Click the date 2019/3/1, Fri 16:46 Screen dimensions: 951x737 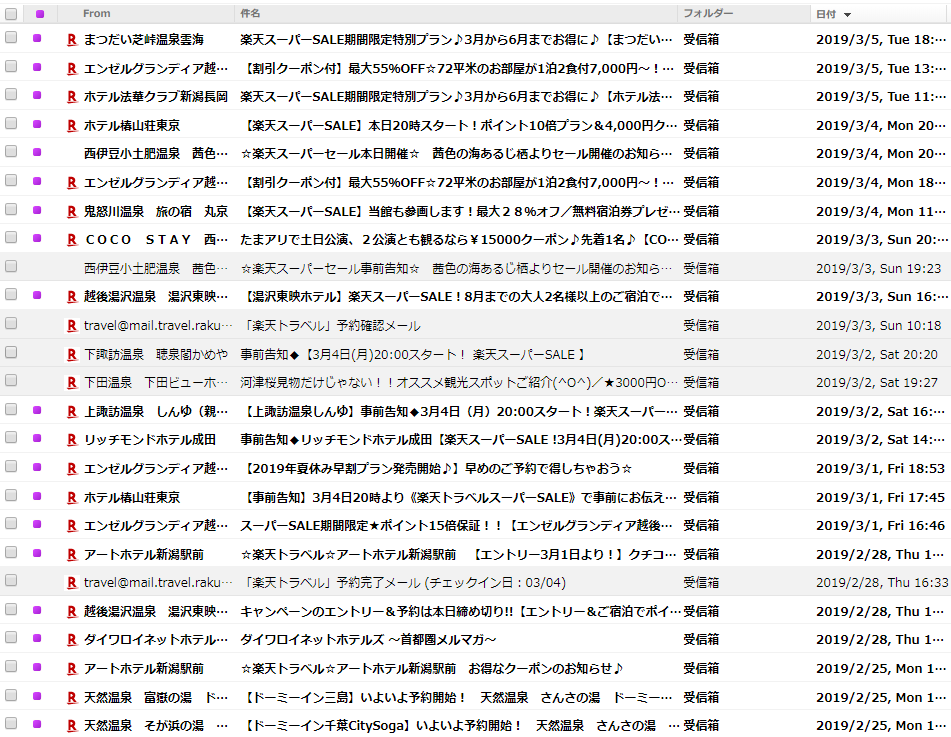(880, 526)
